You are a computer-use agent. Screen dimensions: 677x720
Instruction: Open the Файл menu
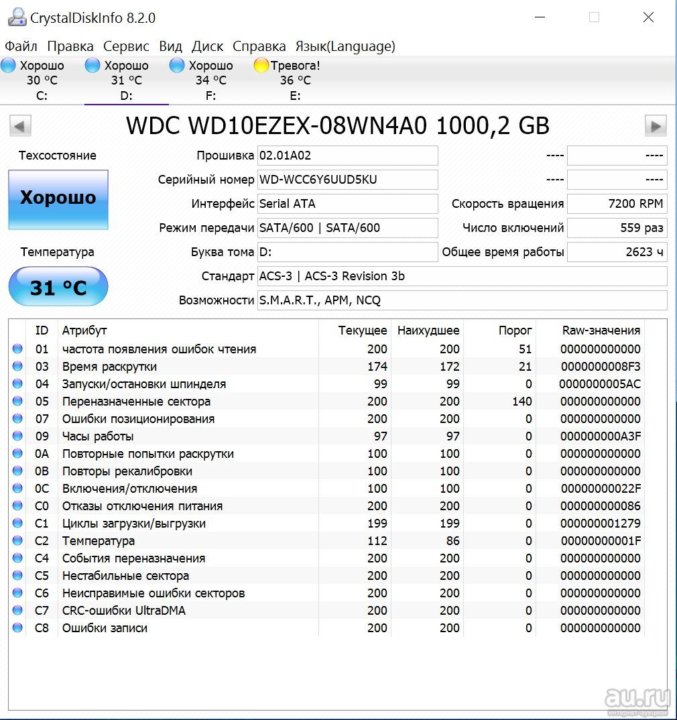[21, 46]
